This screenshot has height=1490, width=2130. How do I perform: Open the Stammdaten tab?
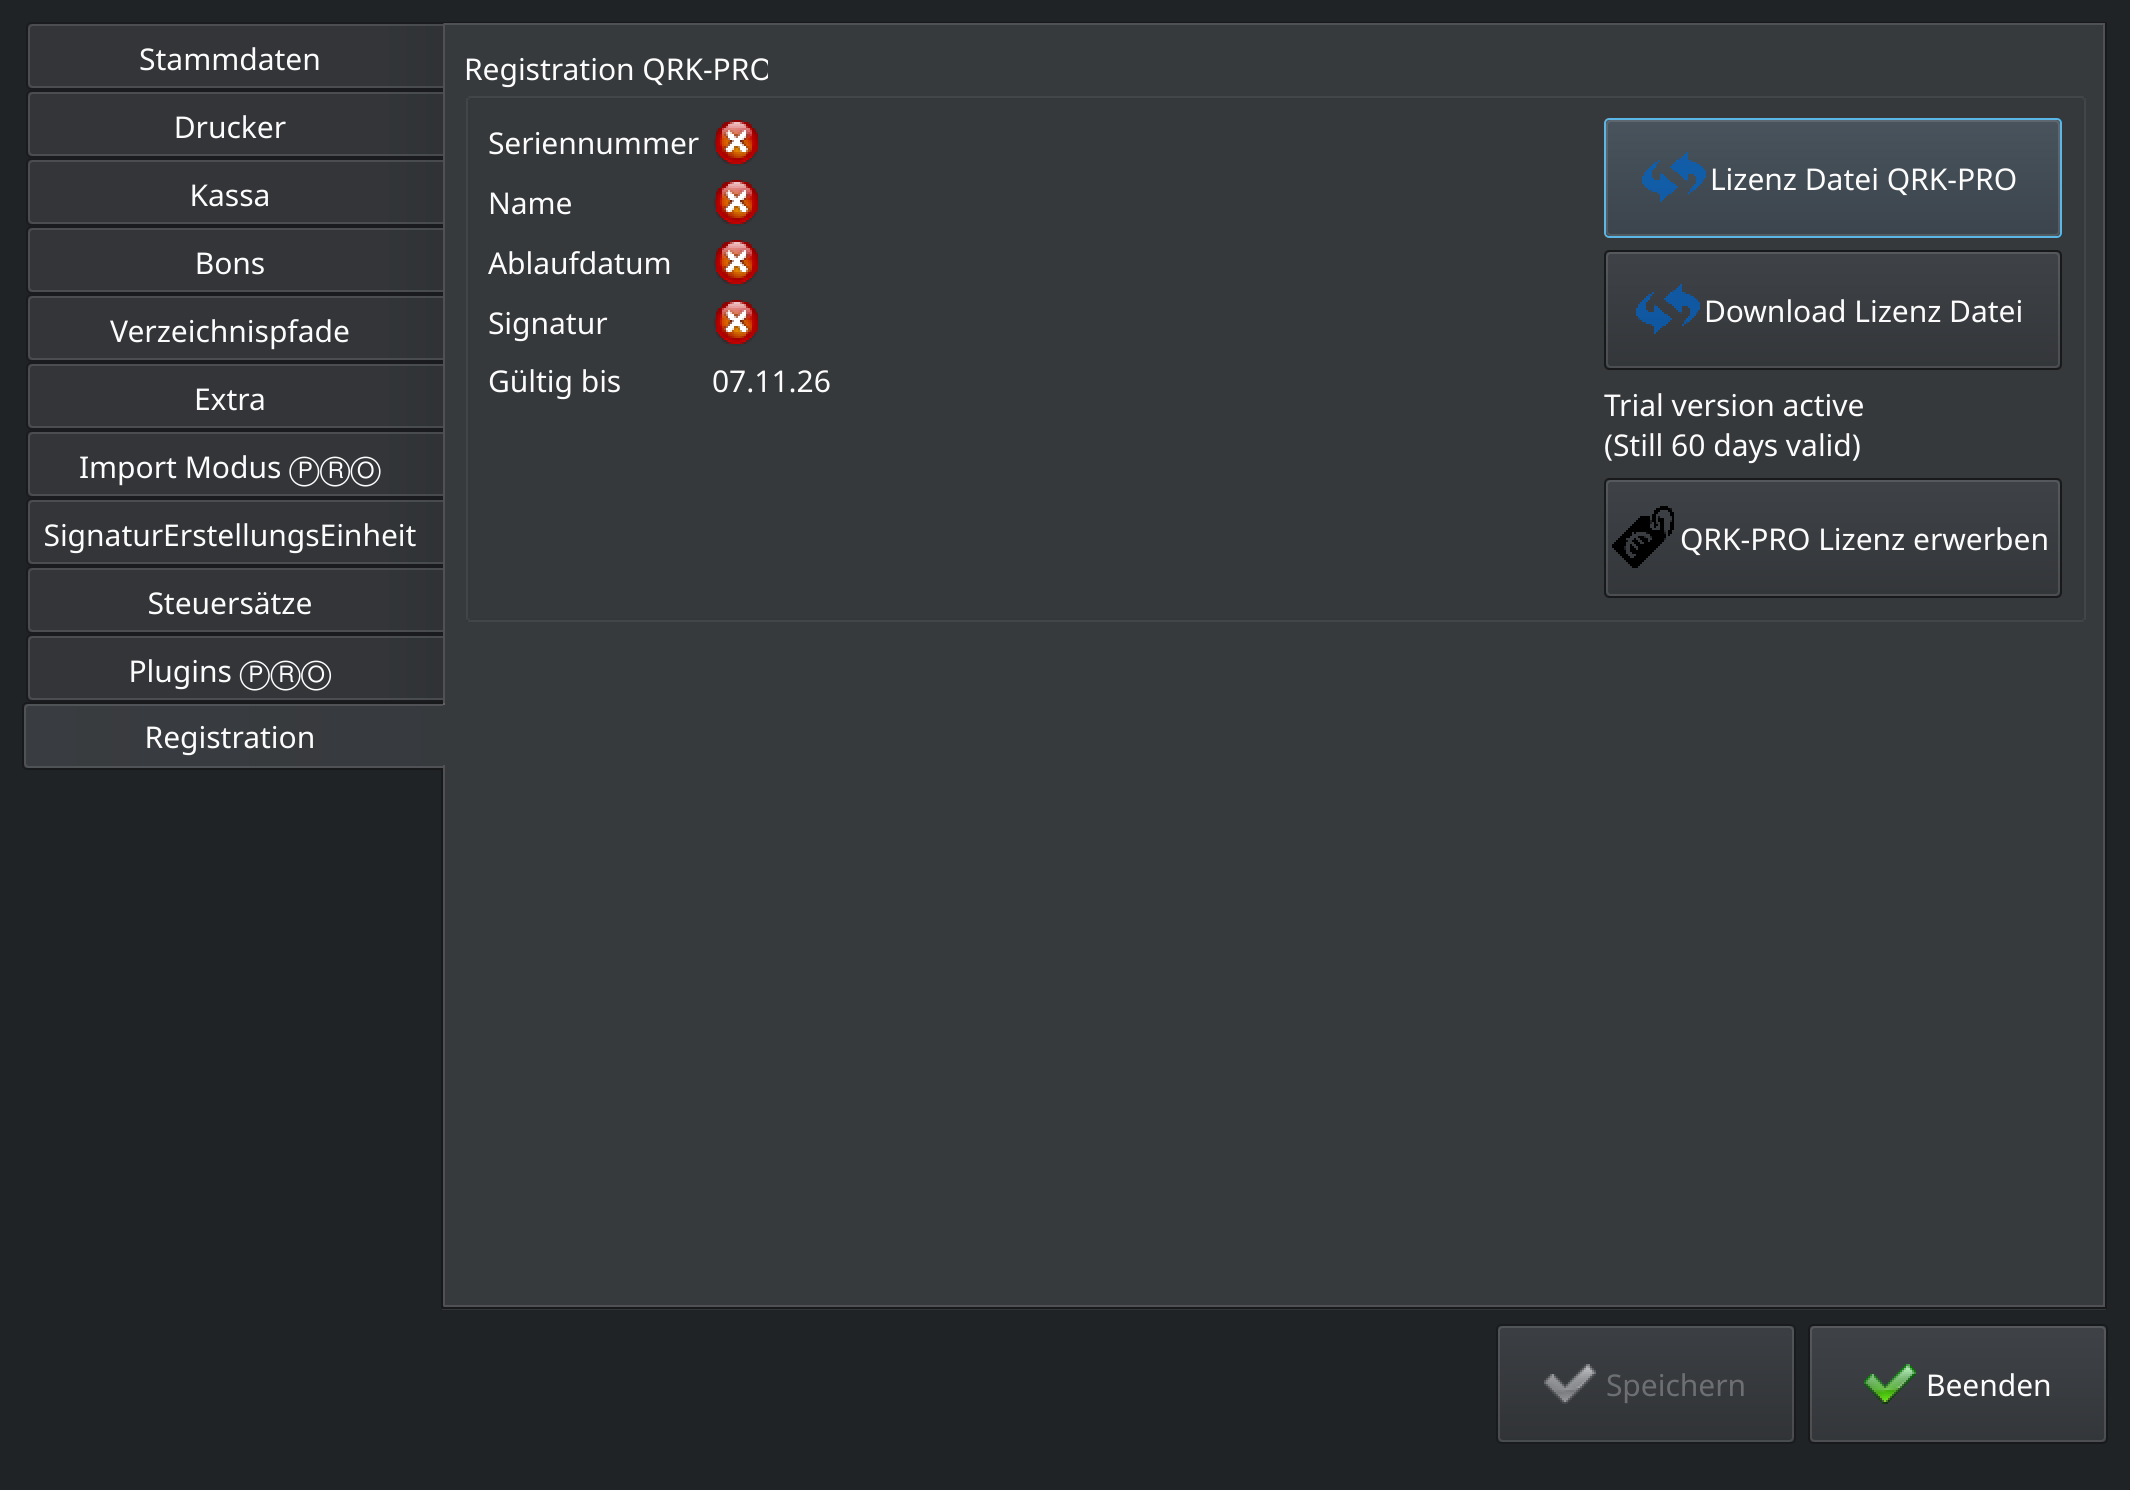point(236,59)
